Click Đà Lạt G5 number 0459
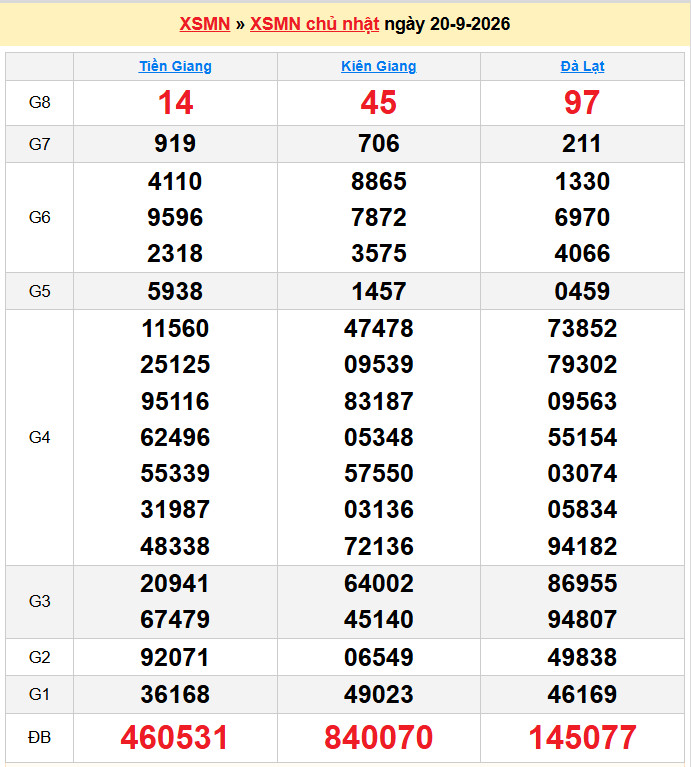The image size is (691, 767). [582, 292]
